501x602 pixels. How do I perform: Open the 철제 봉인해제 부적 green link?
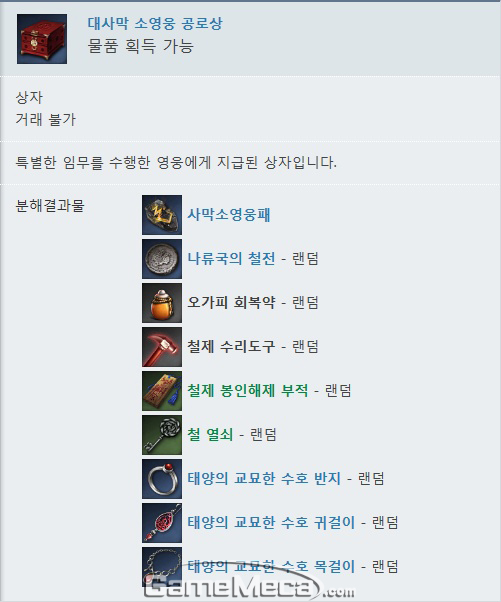(x=248, y=390)
